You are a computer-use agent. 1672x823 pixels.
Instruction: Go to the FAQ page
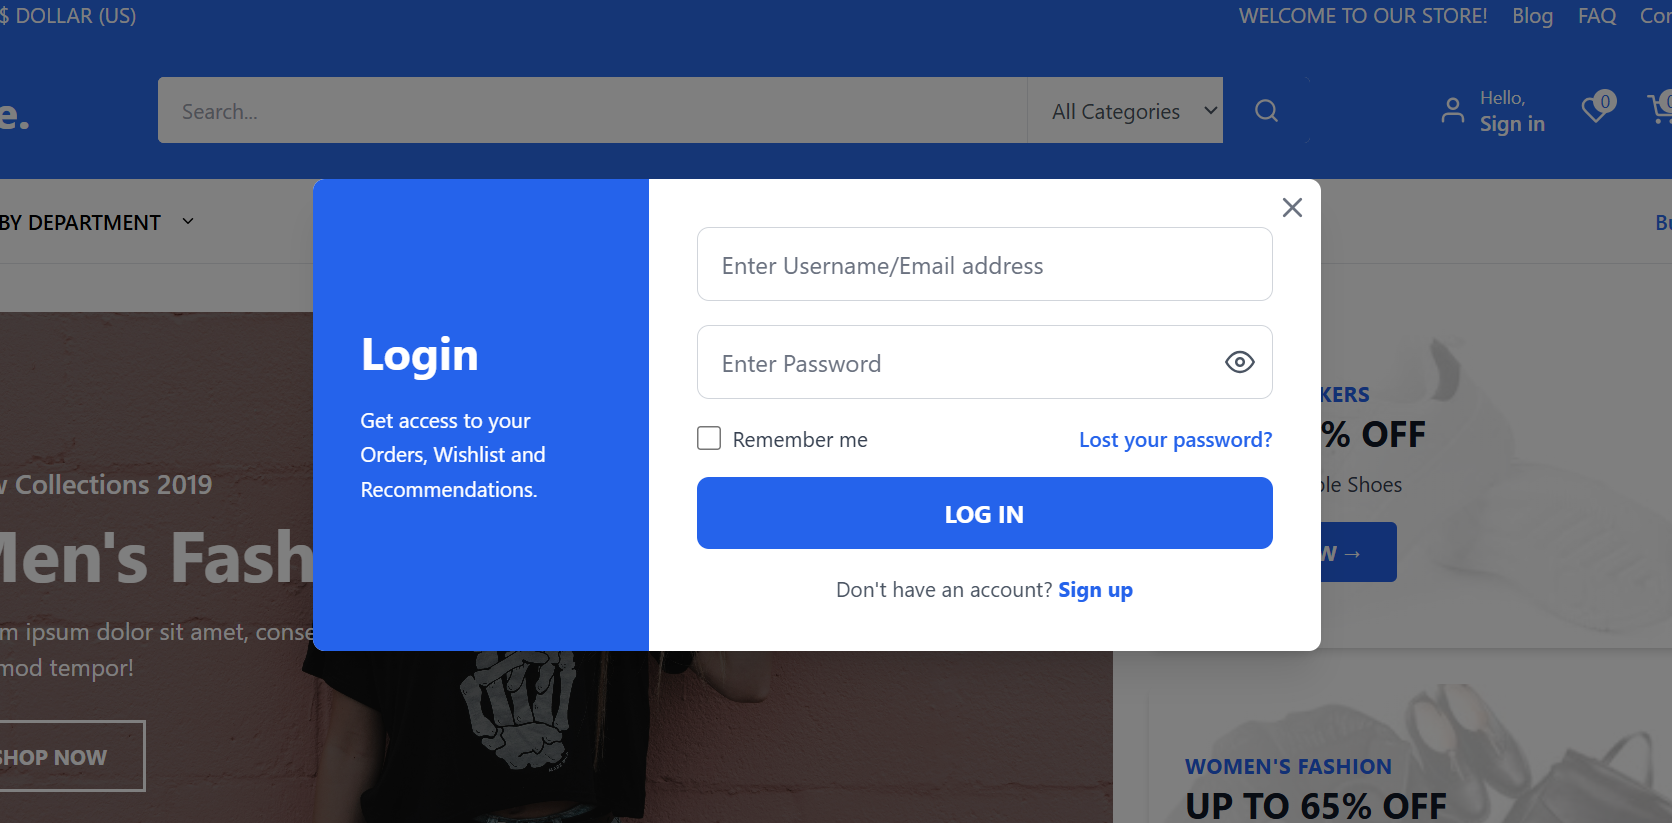[x=1596, y=16]
